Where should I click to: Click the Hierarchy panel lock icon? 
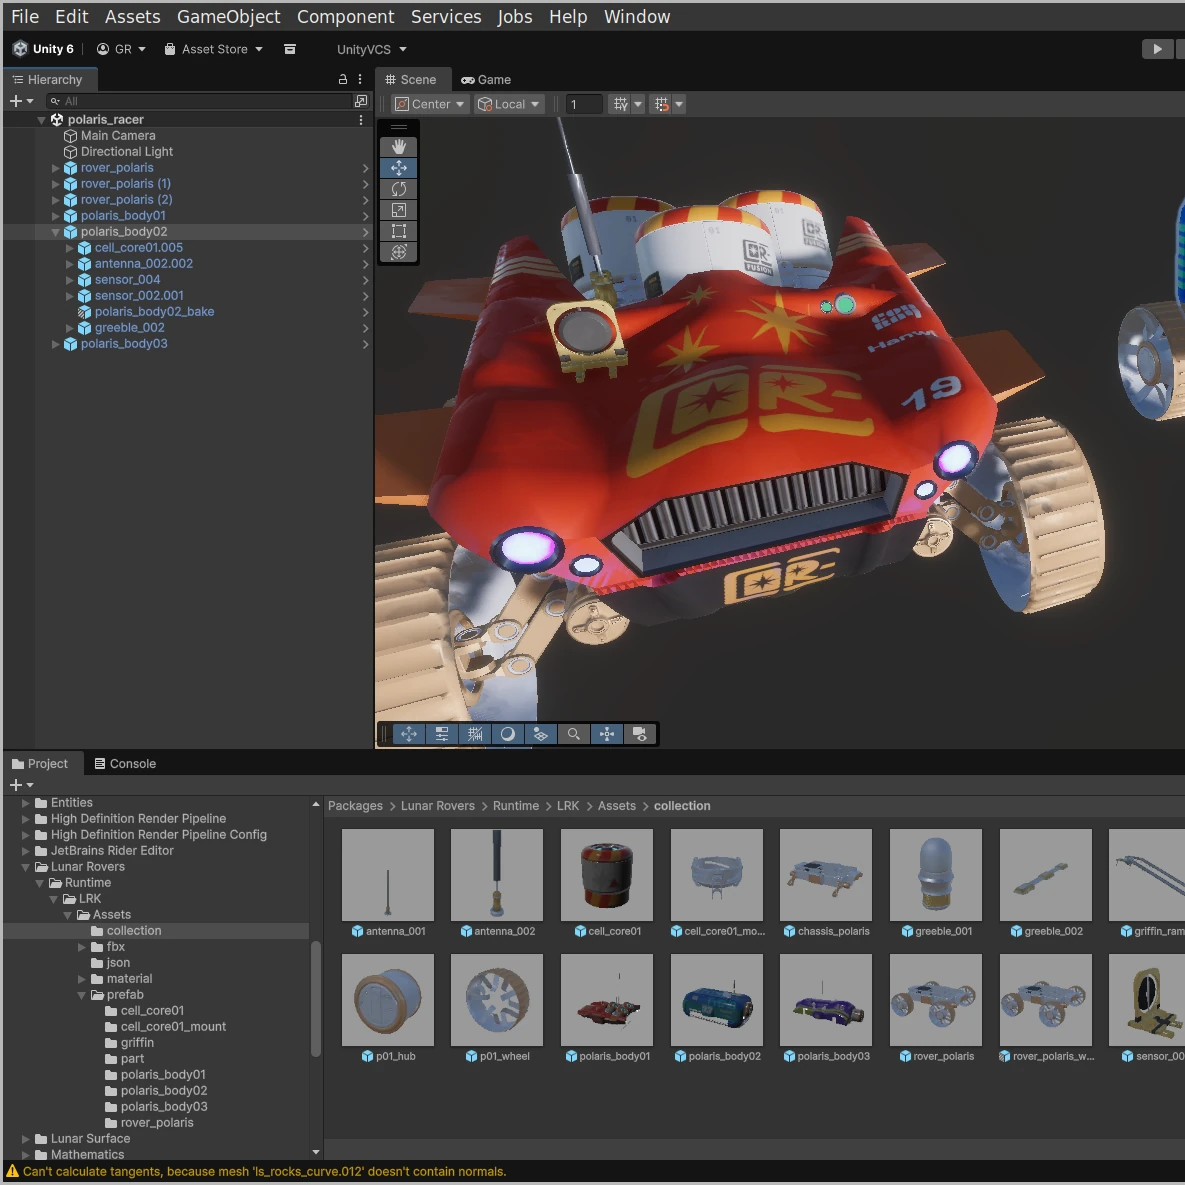click(342, 79)
